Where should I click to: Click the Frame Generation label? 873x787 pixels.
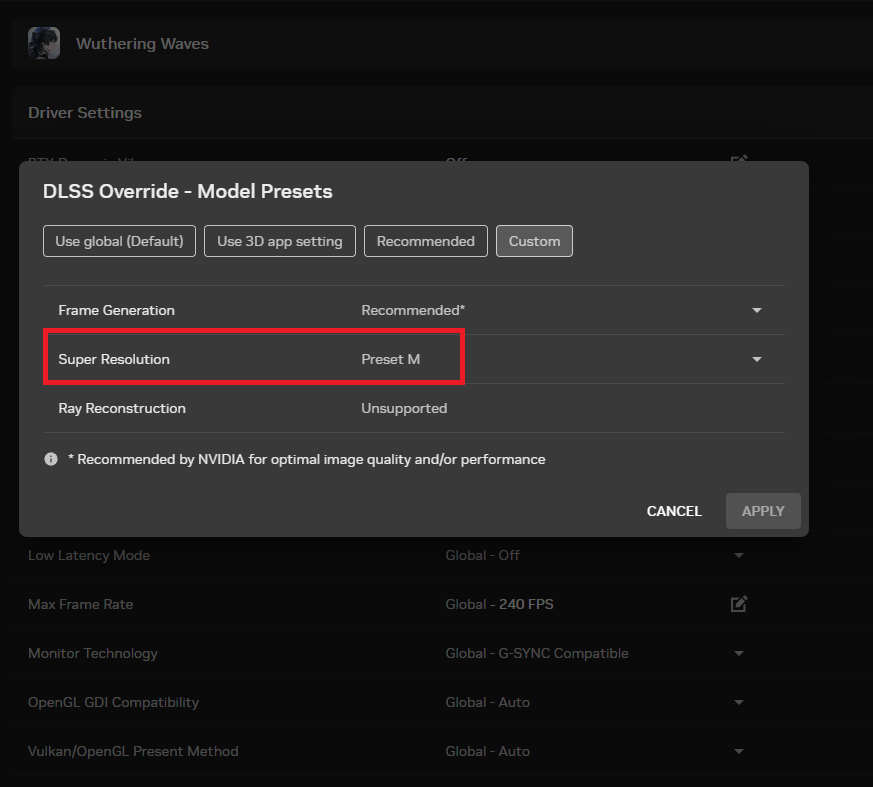pyautogui.click(x=116, y=310)
